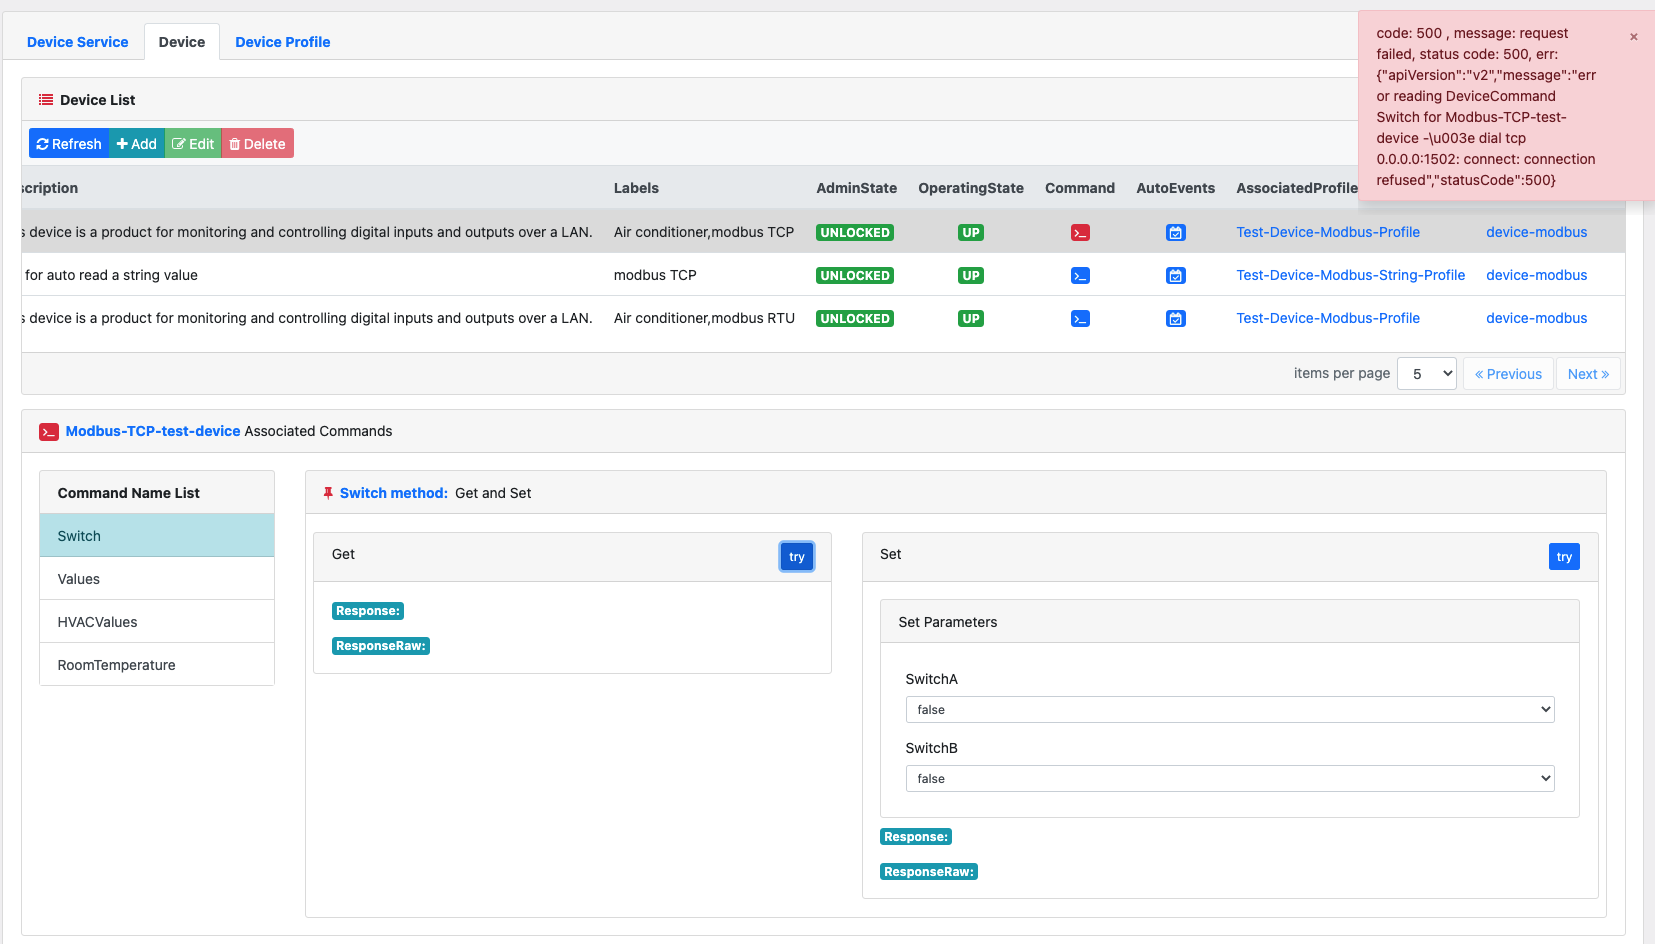Open the SwitchB value dropdown

point(1229,778)
